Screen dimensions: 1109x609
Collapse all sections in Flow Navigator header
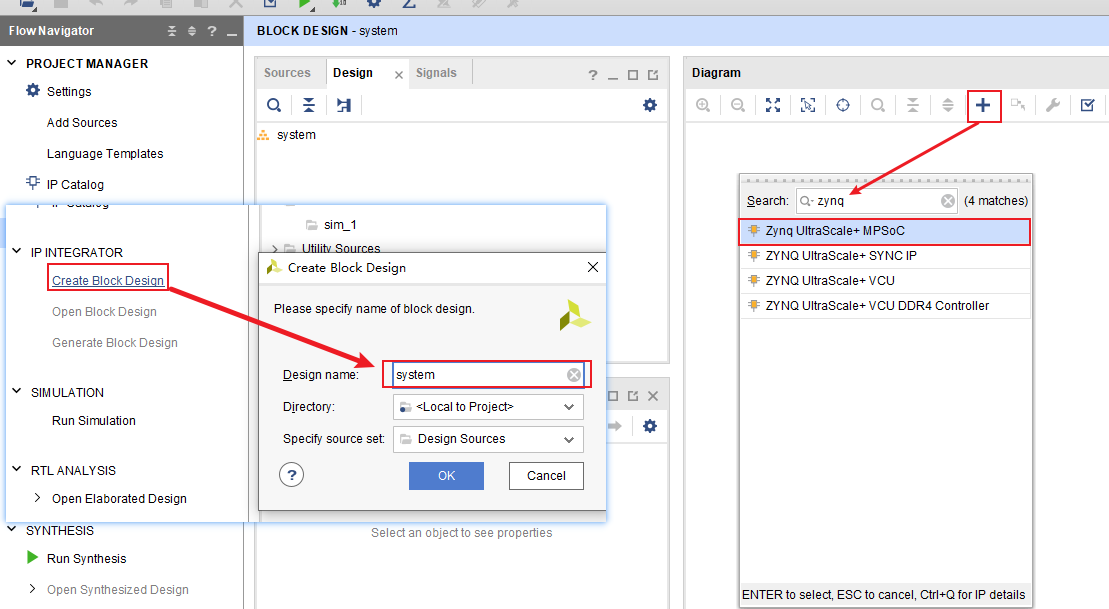(x=172, y=31)
